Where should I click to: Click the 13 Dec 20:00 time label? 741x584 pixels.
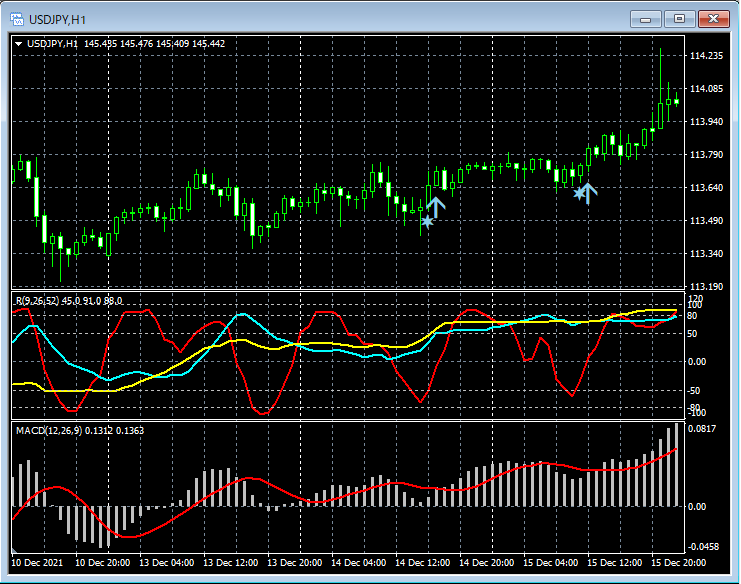294,563
